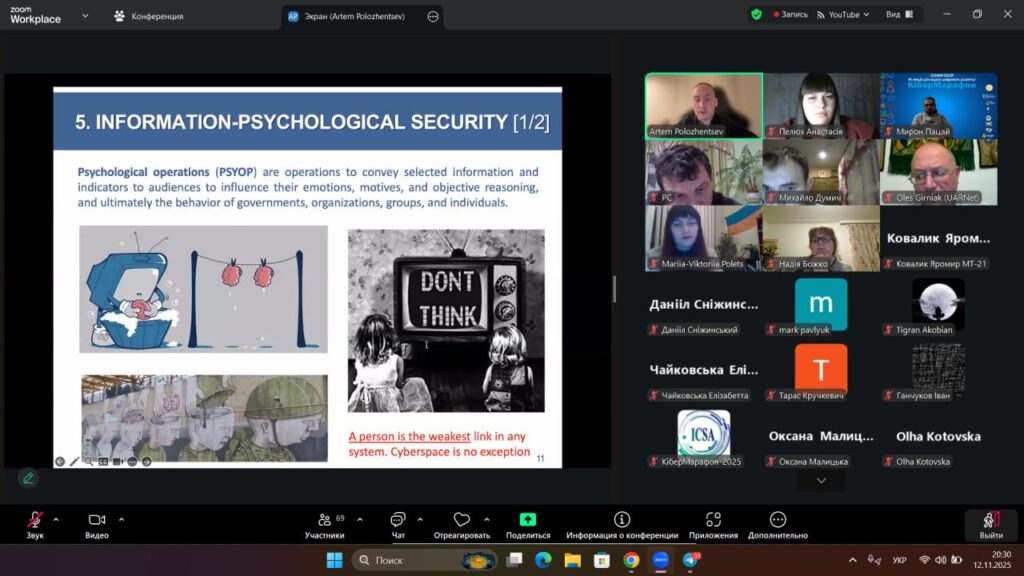
Task: Open the Вид view layout menu
Action: [899, 15]
